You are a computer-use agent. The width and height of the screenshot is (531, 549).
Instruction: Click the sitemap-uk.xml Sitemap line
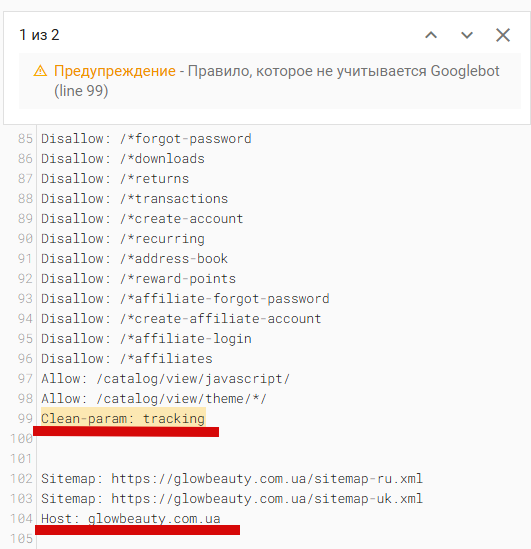pyautogui.click(x=232, y=499)
